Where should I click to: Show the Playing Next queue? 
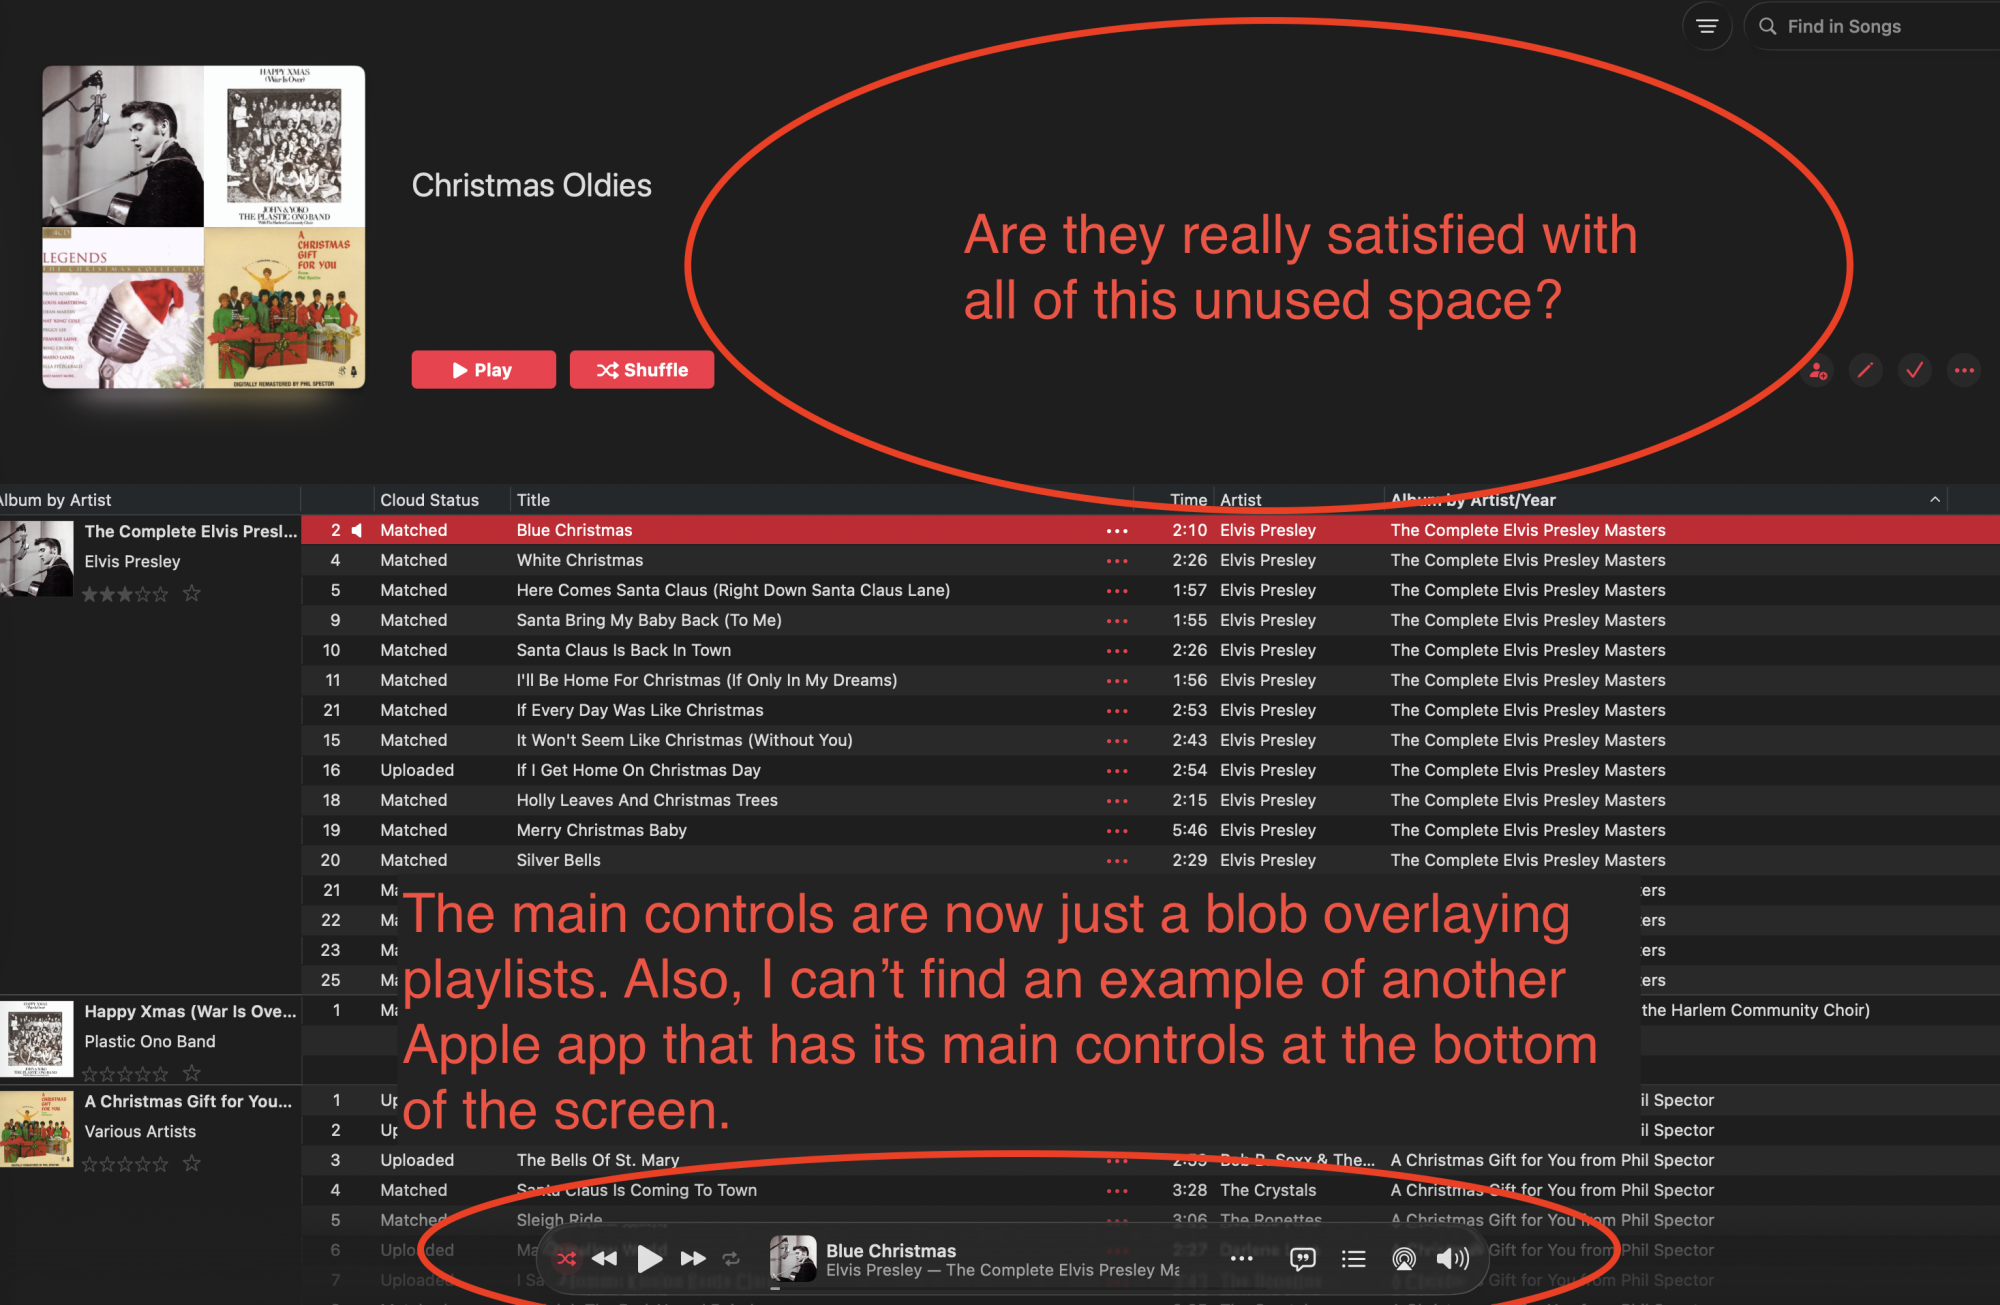pyautogui.click(x=1353, y=1259)
